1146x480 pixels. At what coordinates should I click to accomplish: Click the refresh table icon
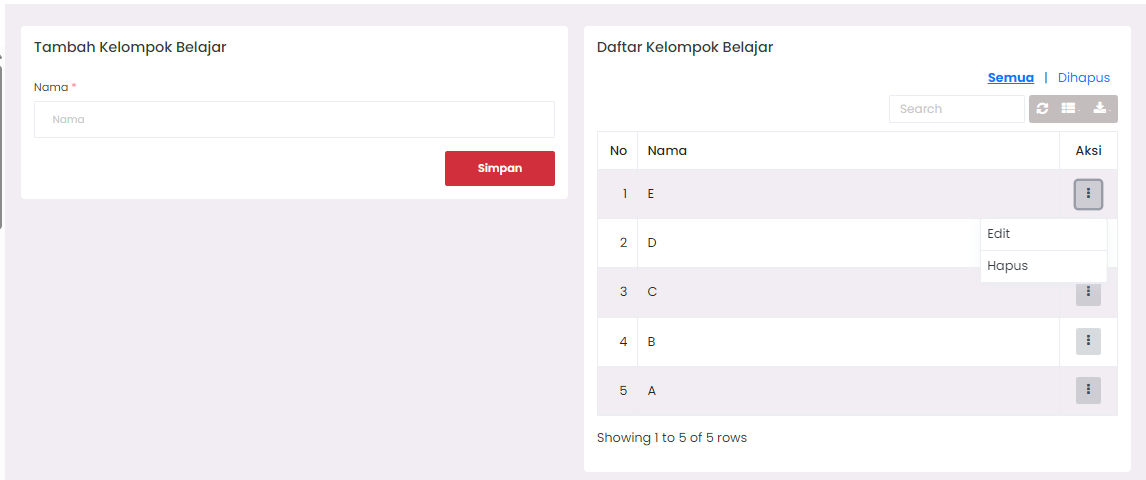click(x=1043, y=109)
